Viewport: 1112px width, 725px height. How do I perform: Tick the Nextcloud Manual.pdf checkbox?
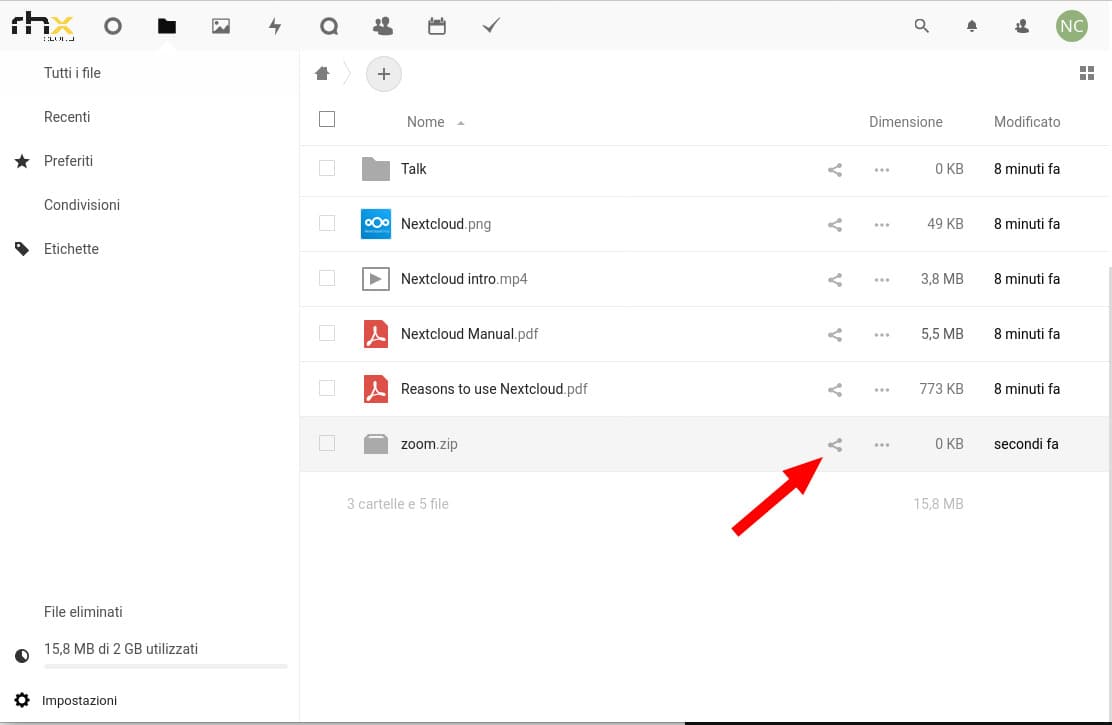click(x=327, y=333)
